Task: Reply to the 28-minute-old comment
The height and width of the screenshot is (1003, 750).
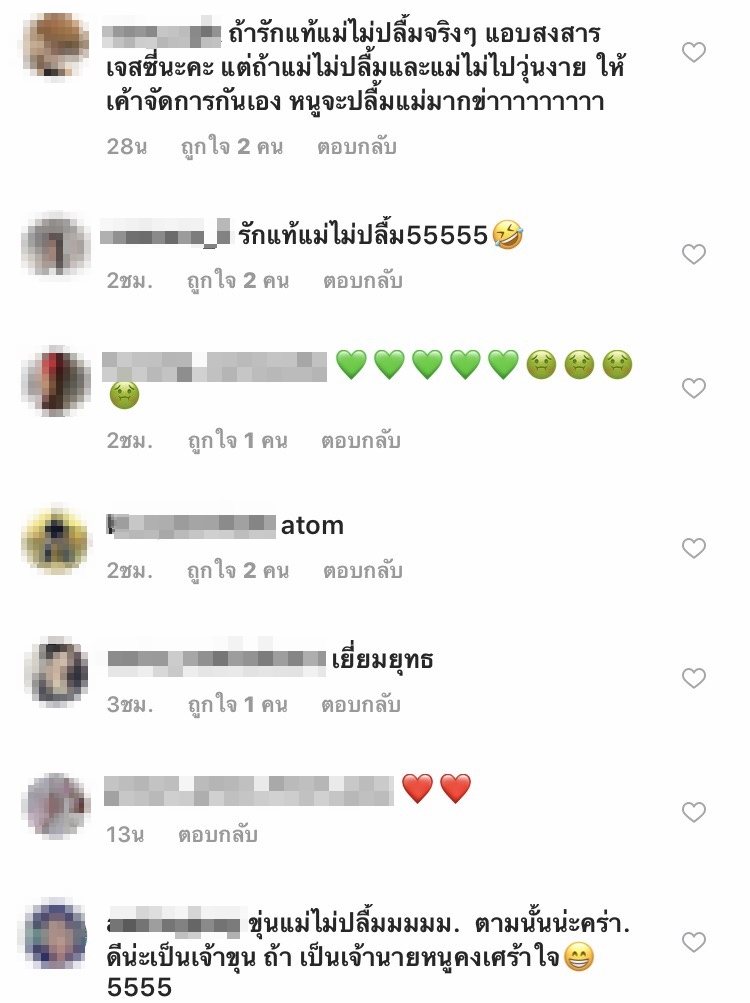Action: [x=357, y=147]
